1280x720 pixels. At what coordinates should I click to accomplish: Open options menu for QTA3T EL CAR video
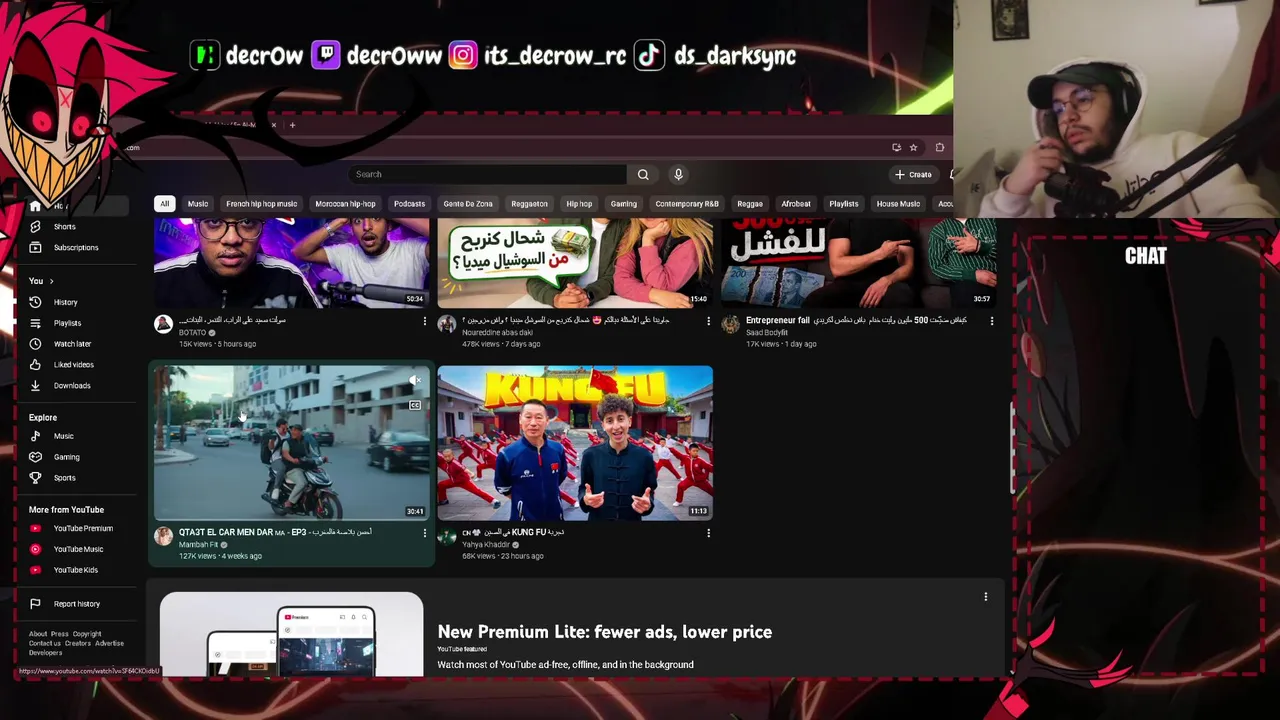tap(424, 533)
